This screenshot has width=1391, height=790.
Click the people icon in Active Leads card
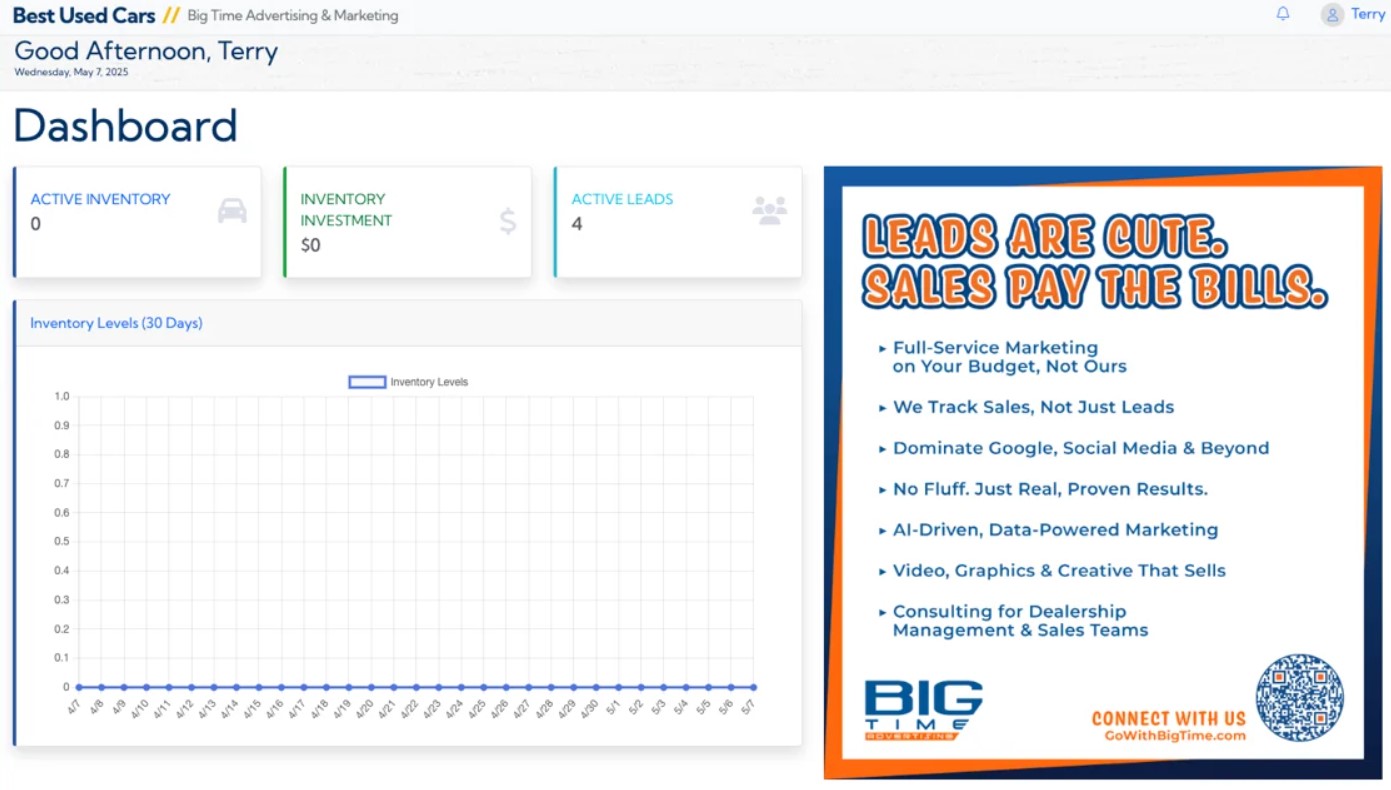pyautogui.click(x=769, y=211)
